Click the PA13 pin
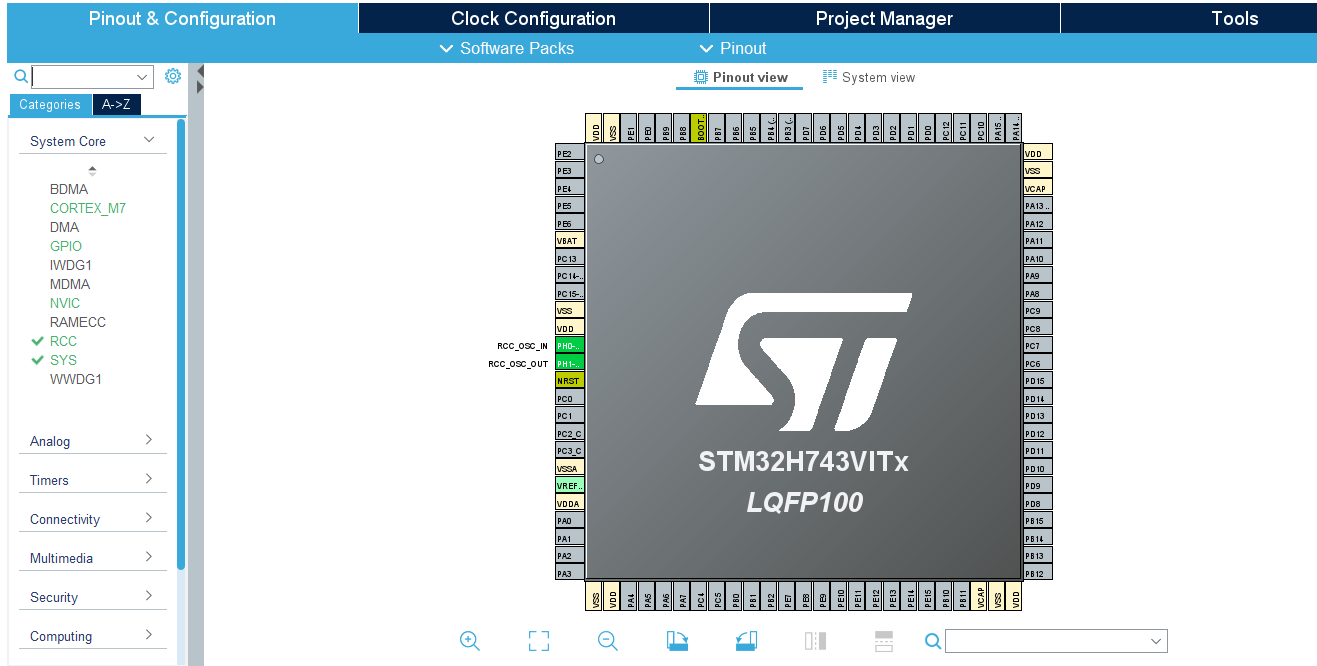This screenshot has height=666, width=1317. [x=1038, y=206]
